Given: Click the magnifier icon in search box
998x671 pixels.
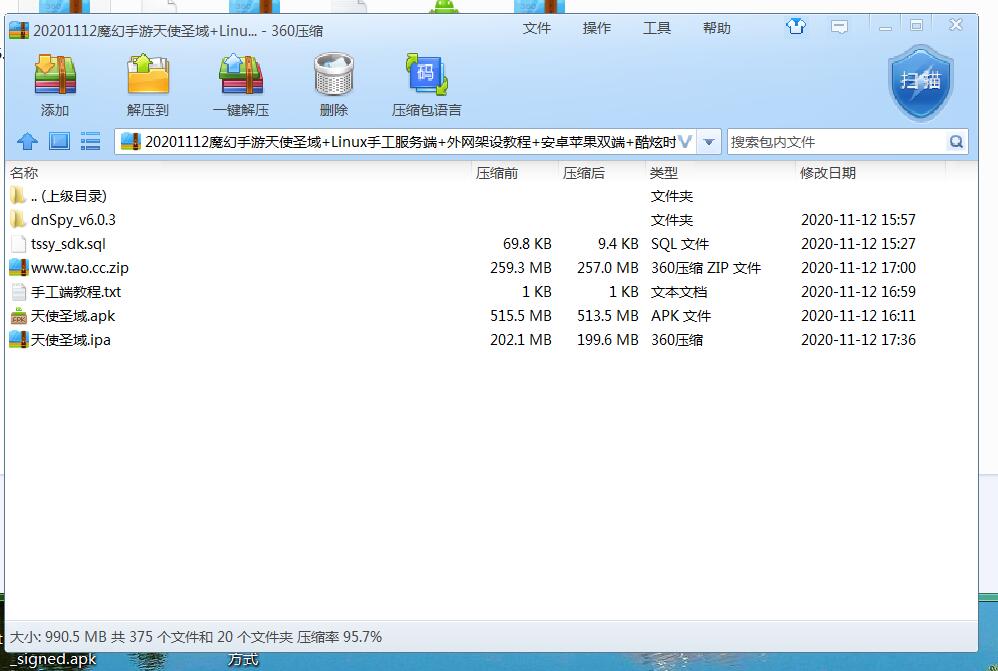Looking at the screenshot, I should (x=956, y=141).
